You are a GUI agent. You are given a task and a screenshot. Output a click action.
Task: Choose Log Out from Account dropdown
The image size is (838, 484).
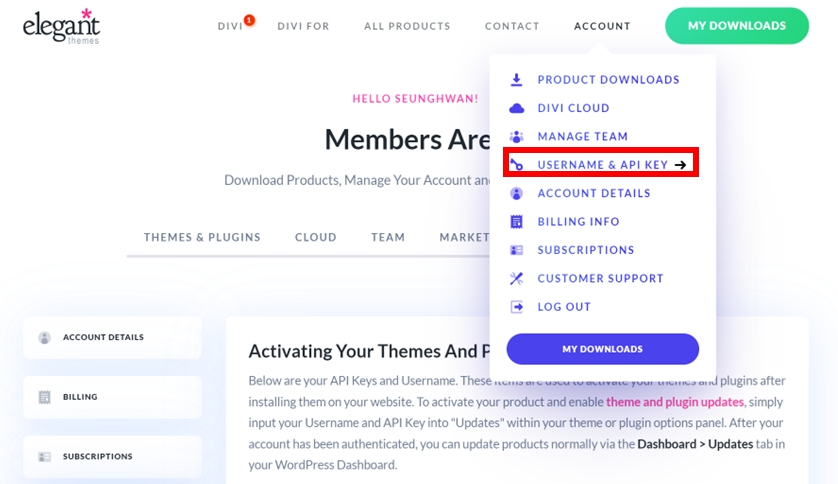[x=564, y=307]
